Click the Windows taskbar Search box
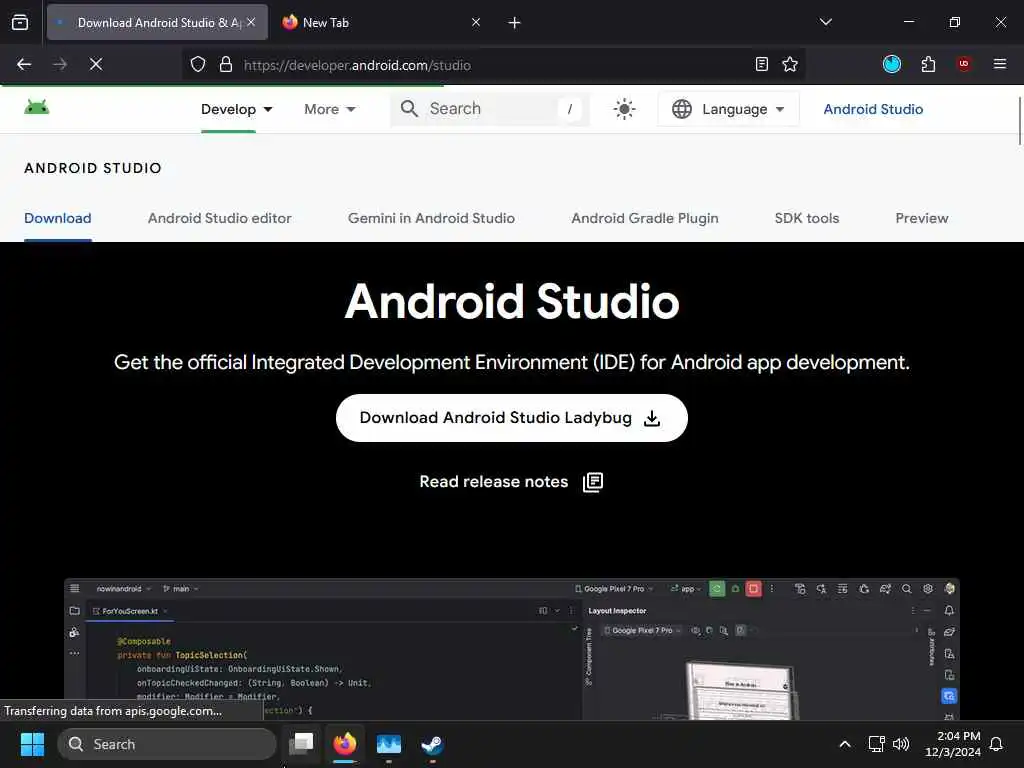This screenshot has width=1024, height=768. [167, 744]
